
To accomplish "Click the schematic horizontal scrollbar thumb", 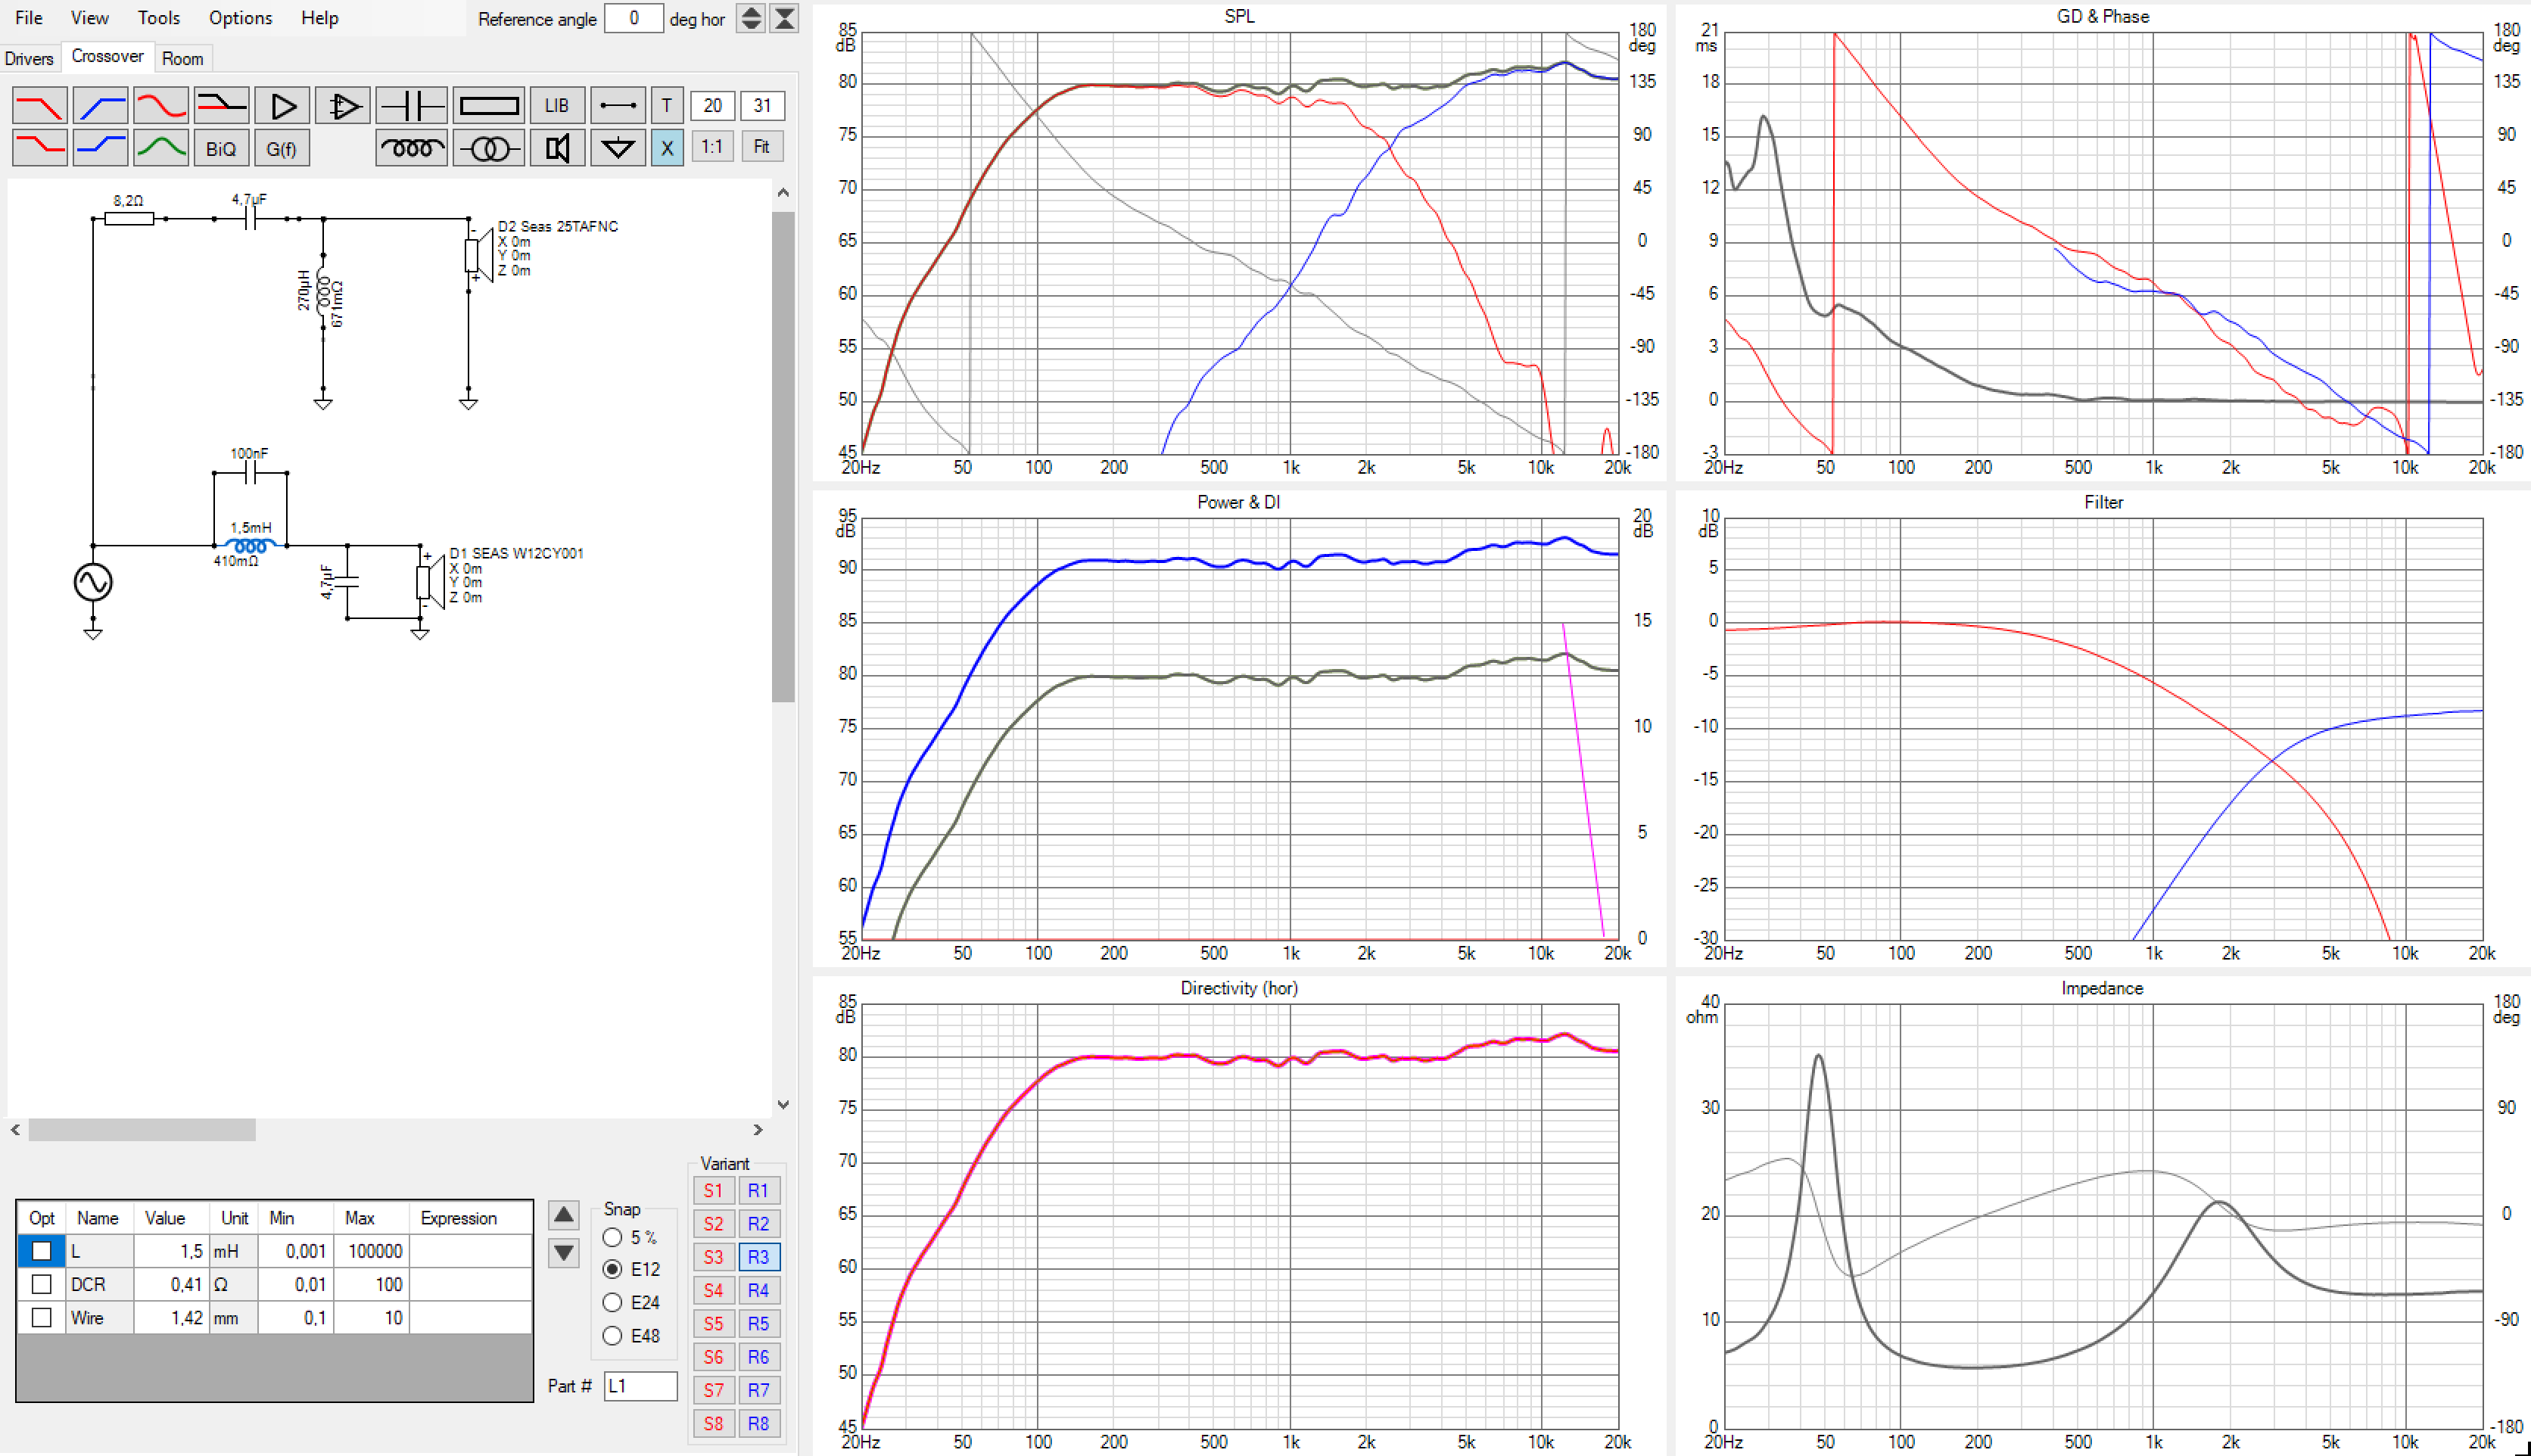I will (x=142, y=1130).
